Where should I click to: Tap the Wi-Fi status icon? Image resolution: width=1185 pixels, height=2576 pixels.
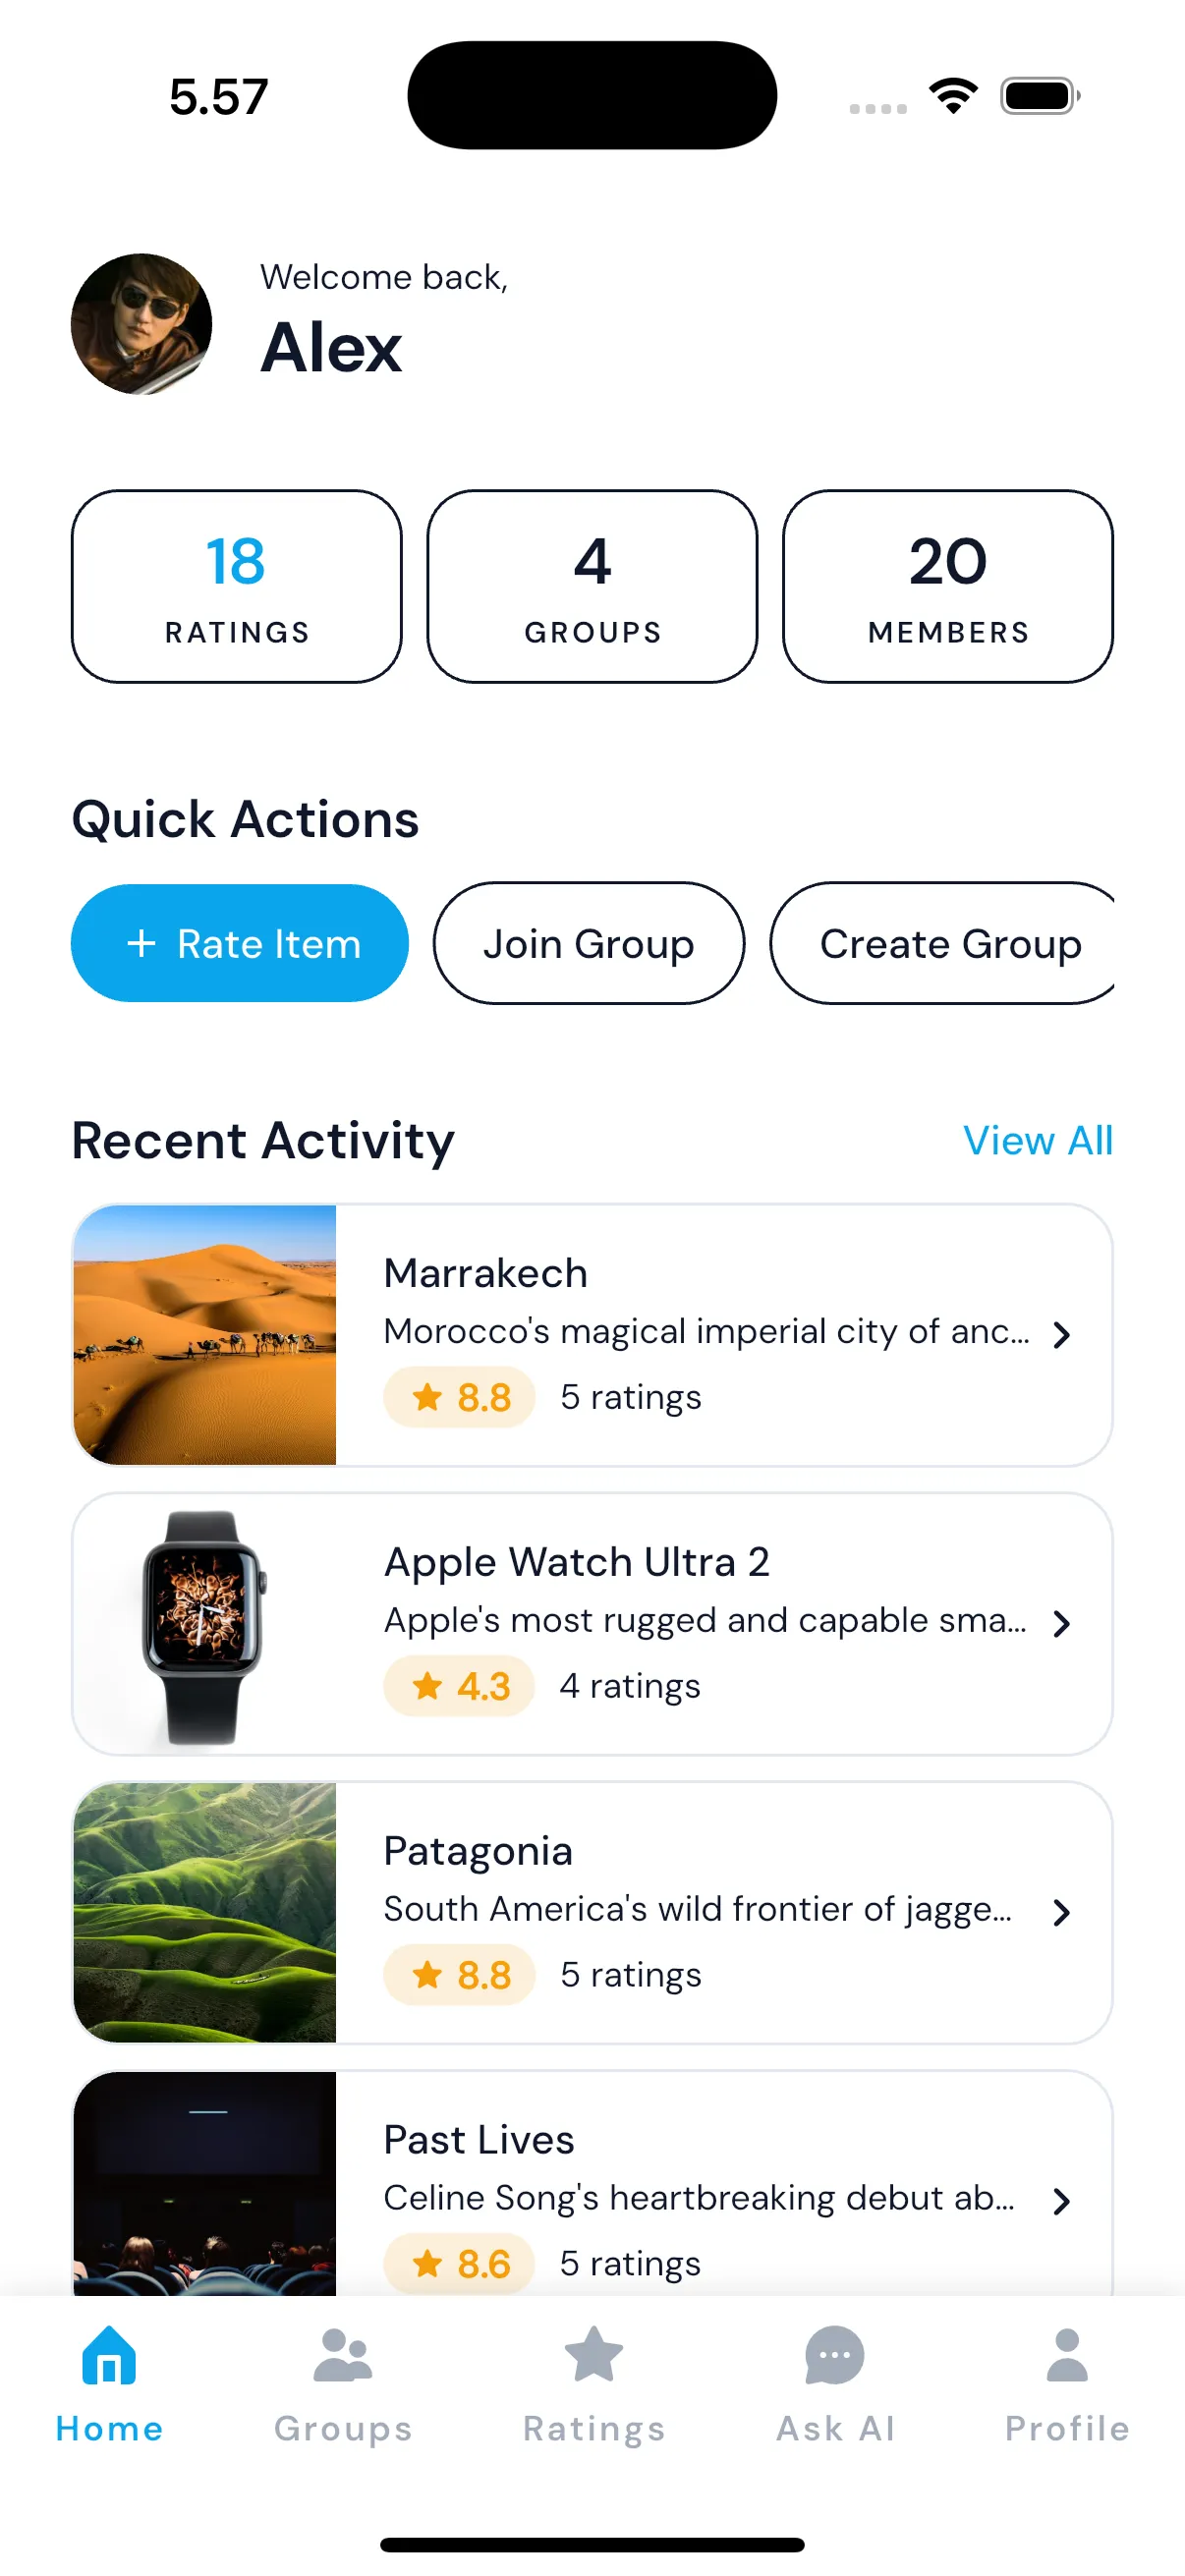953,96
